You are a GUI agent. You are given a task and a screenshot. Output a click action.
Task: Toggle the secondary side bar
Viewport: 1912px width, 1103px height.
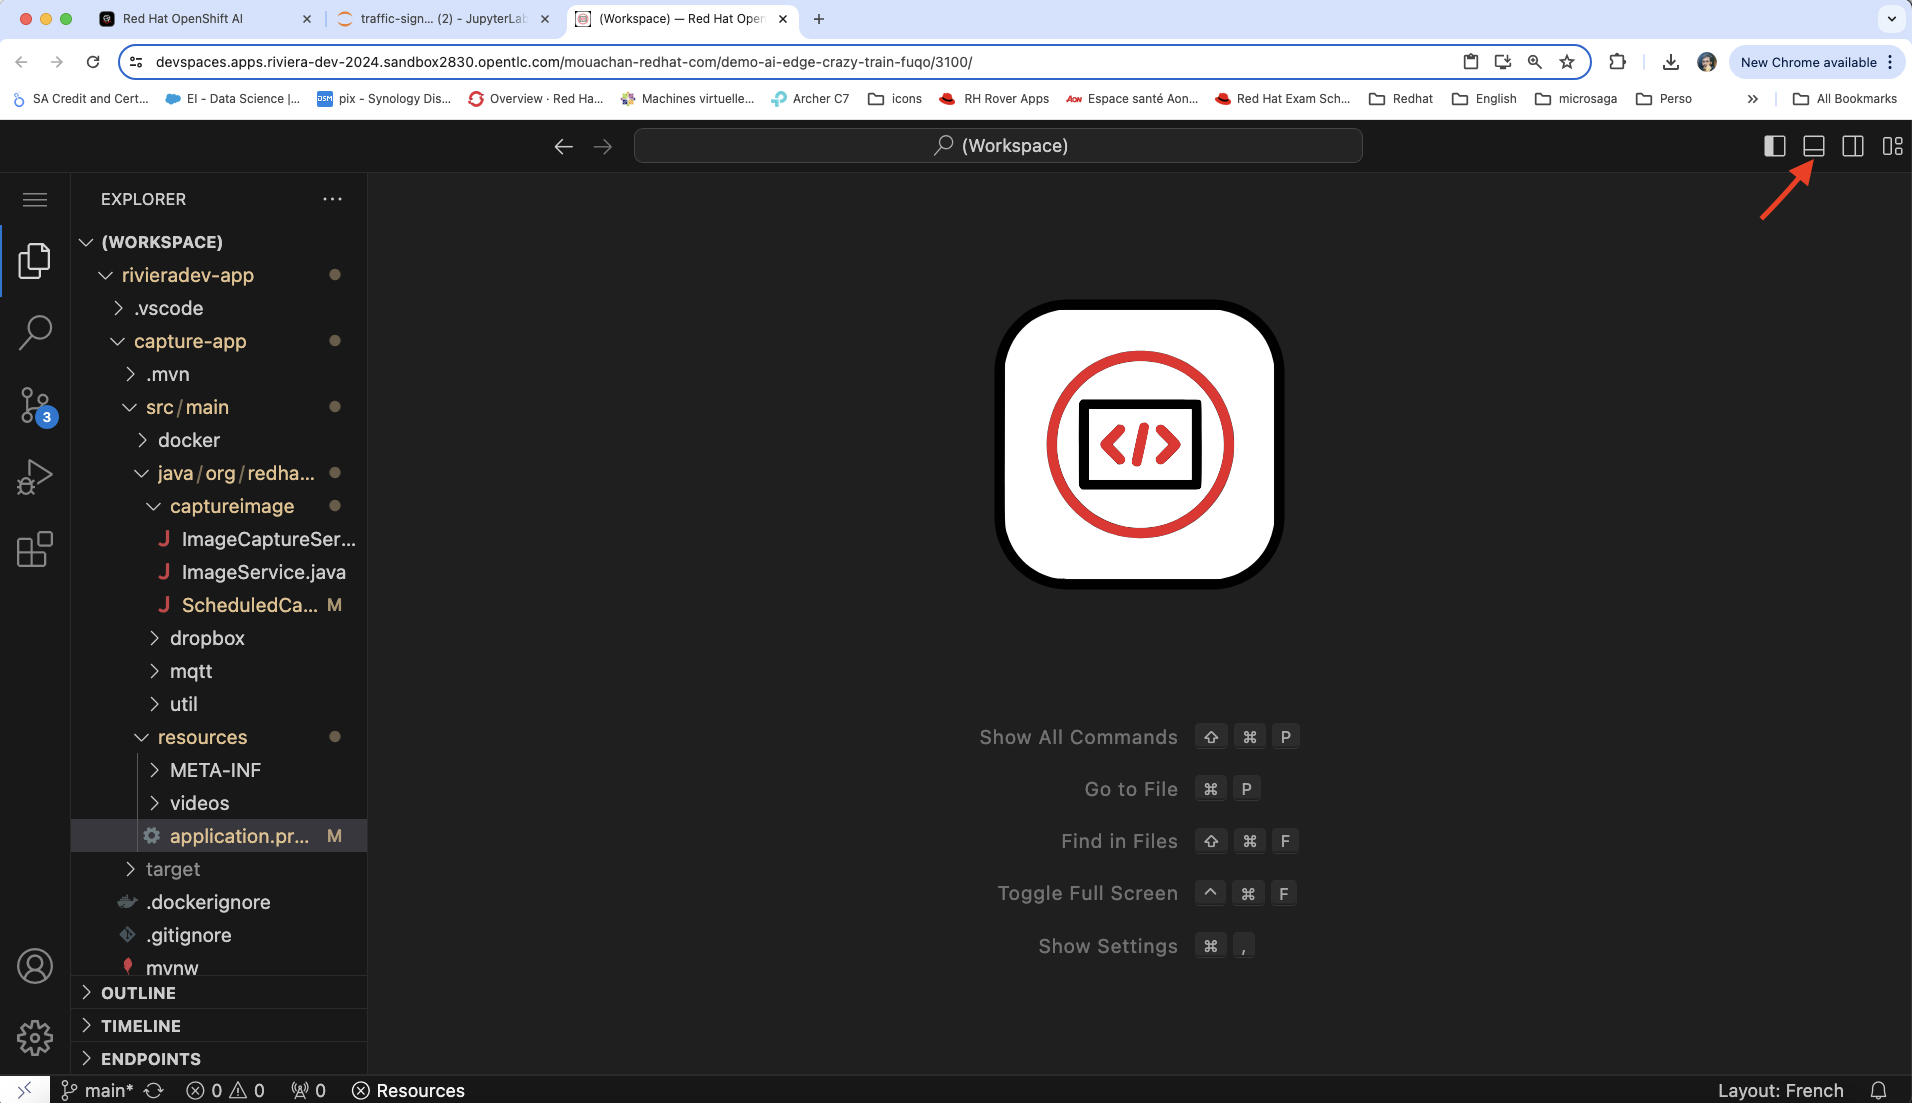[1852, 146]
